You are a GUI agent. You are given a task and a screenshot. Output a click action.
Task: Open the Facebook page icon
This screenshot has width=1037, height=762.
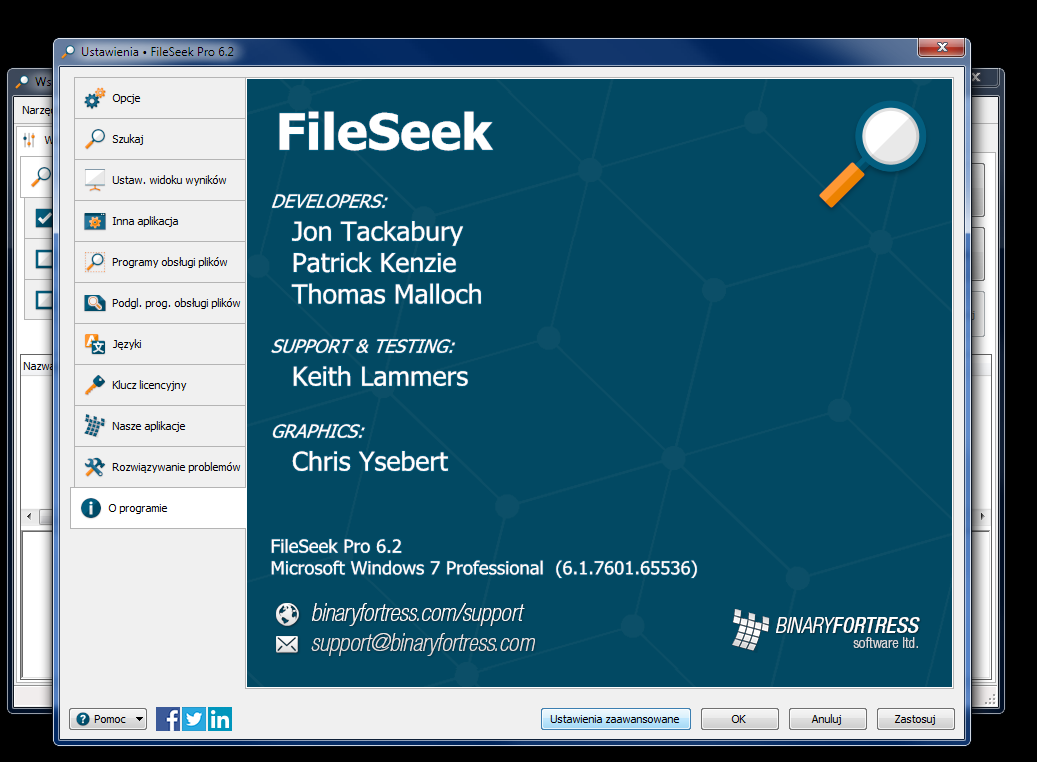[168, 719]
